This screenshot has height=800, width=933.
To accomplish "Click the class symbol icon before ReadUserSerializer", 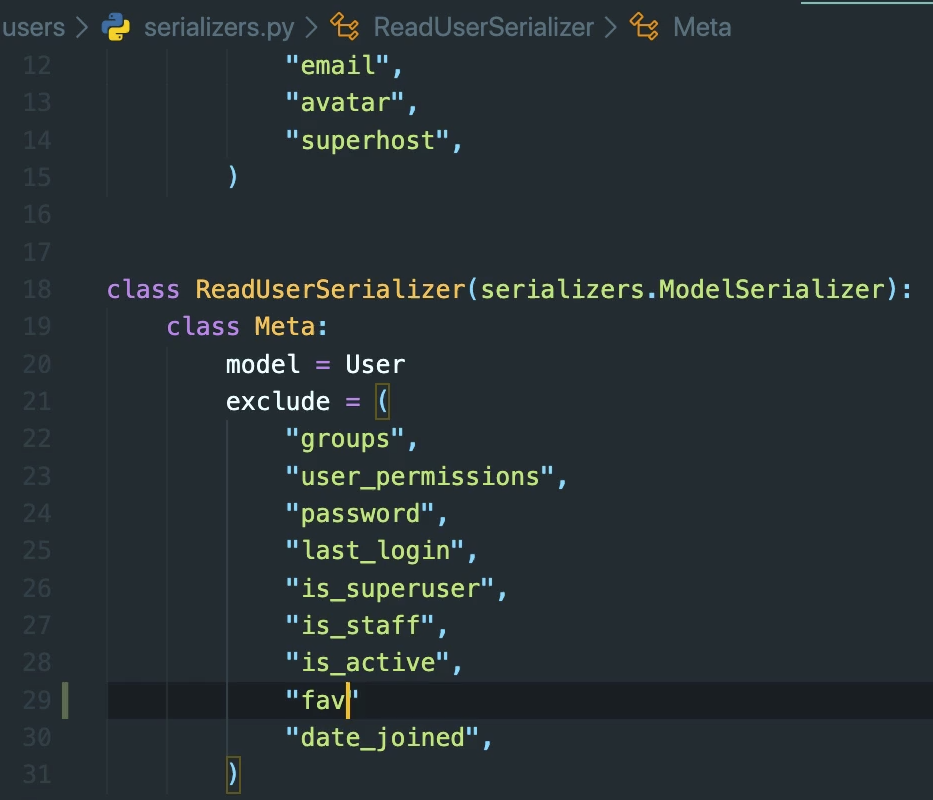I will (345, 27).
